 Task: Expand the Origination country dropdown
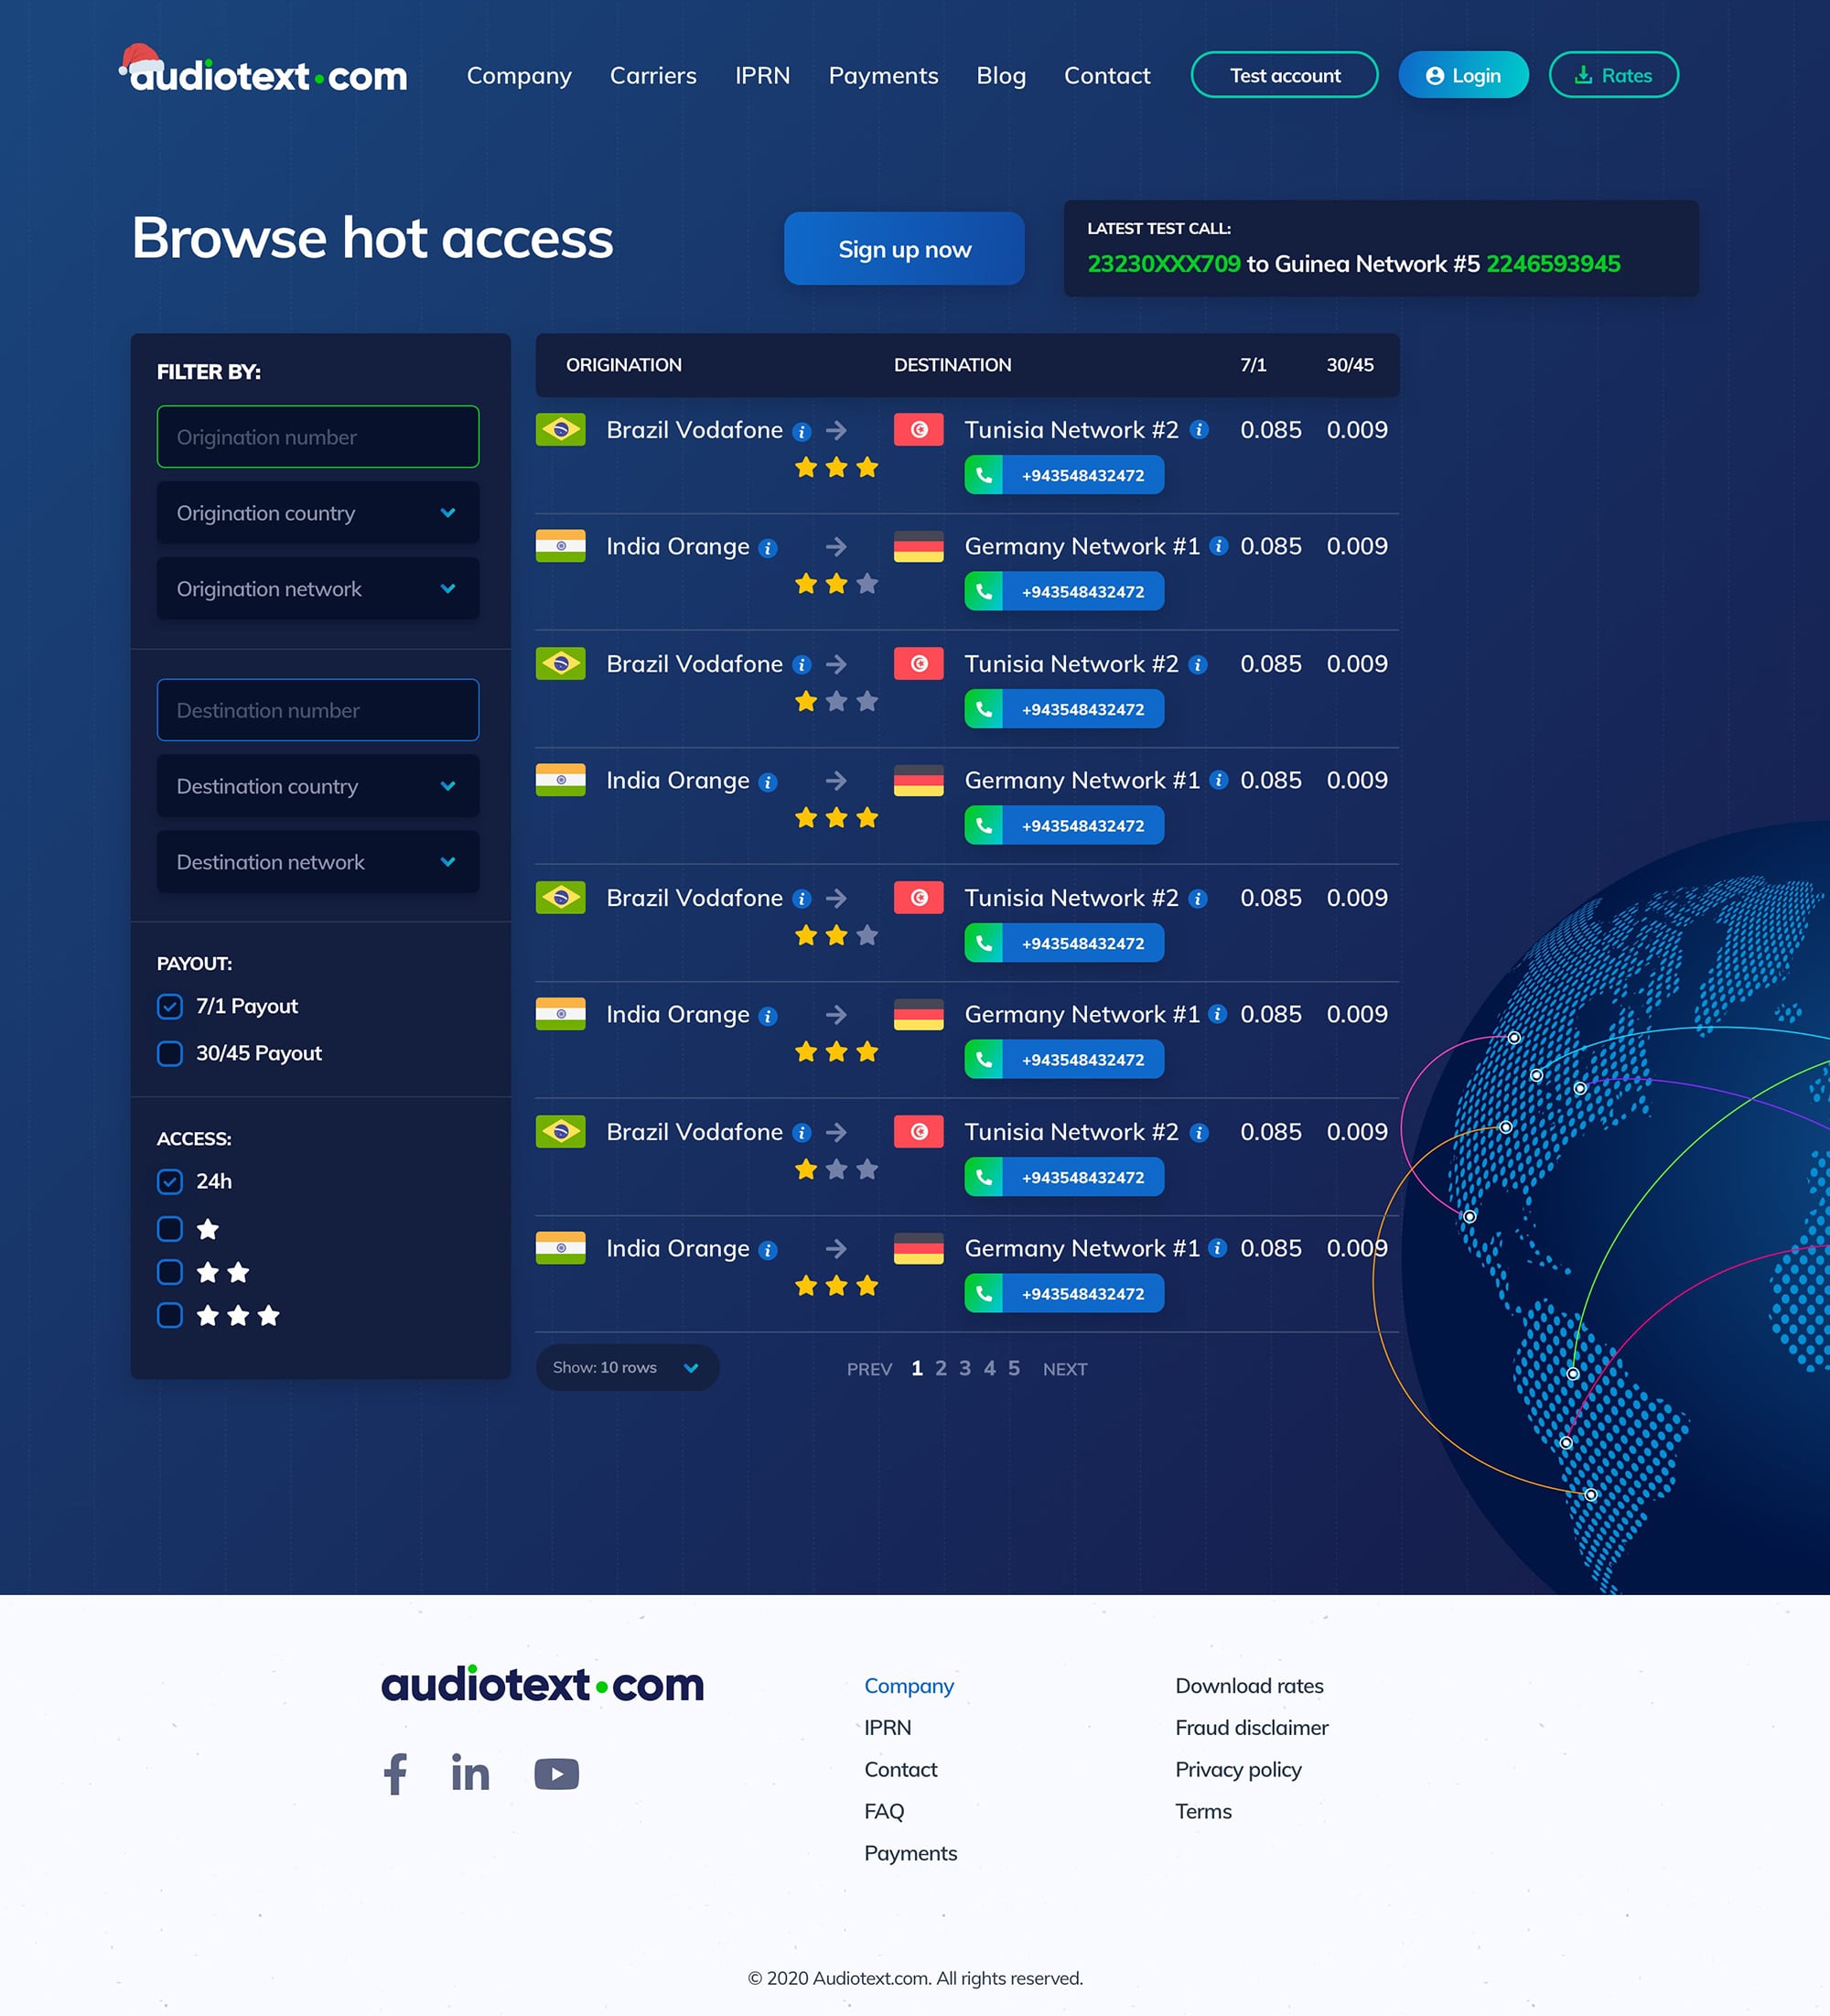click(x=318, y=513)
